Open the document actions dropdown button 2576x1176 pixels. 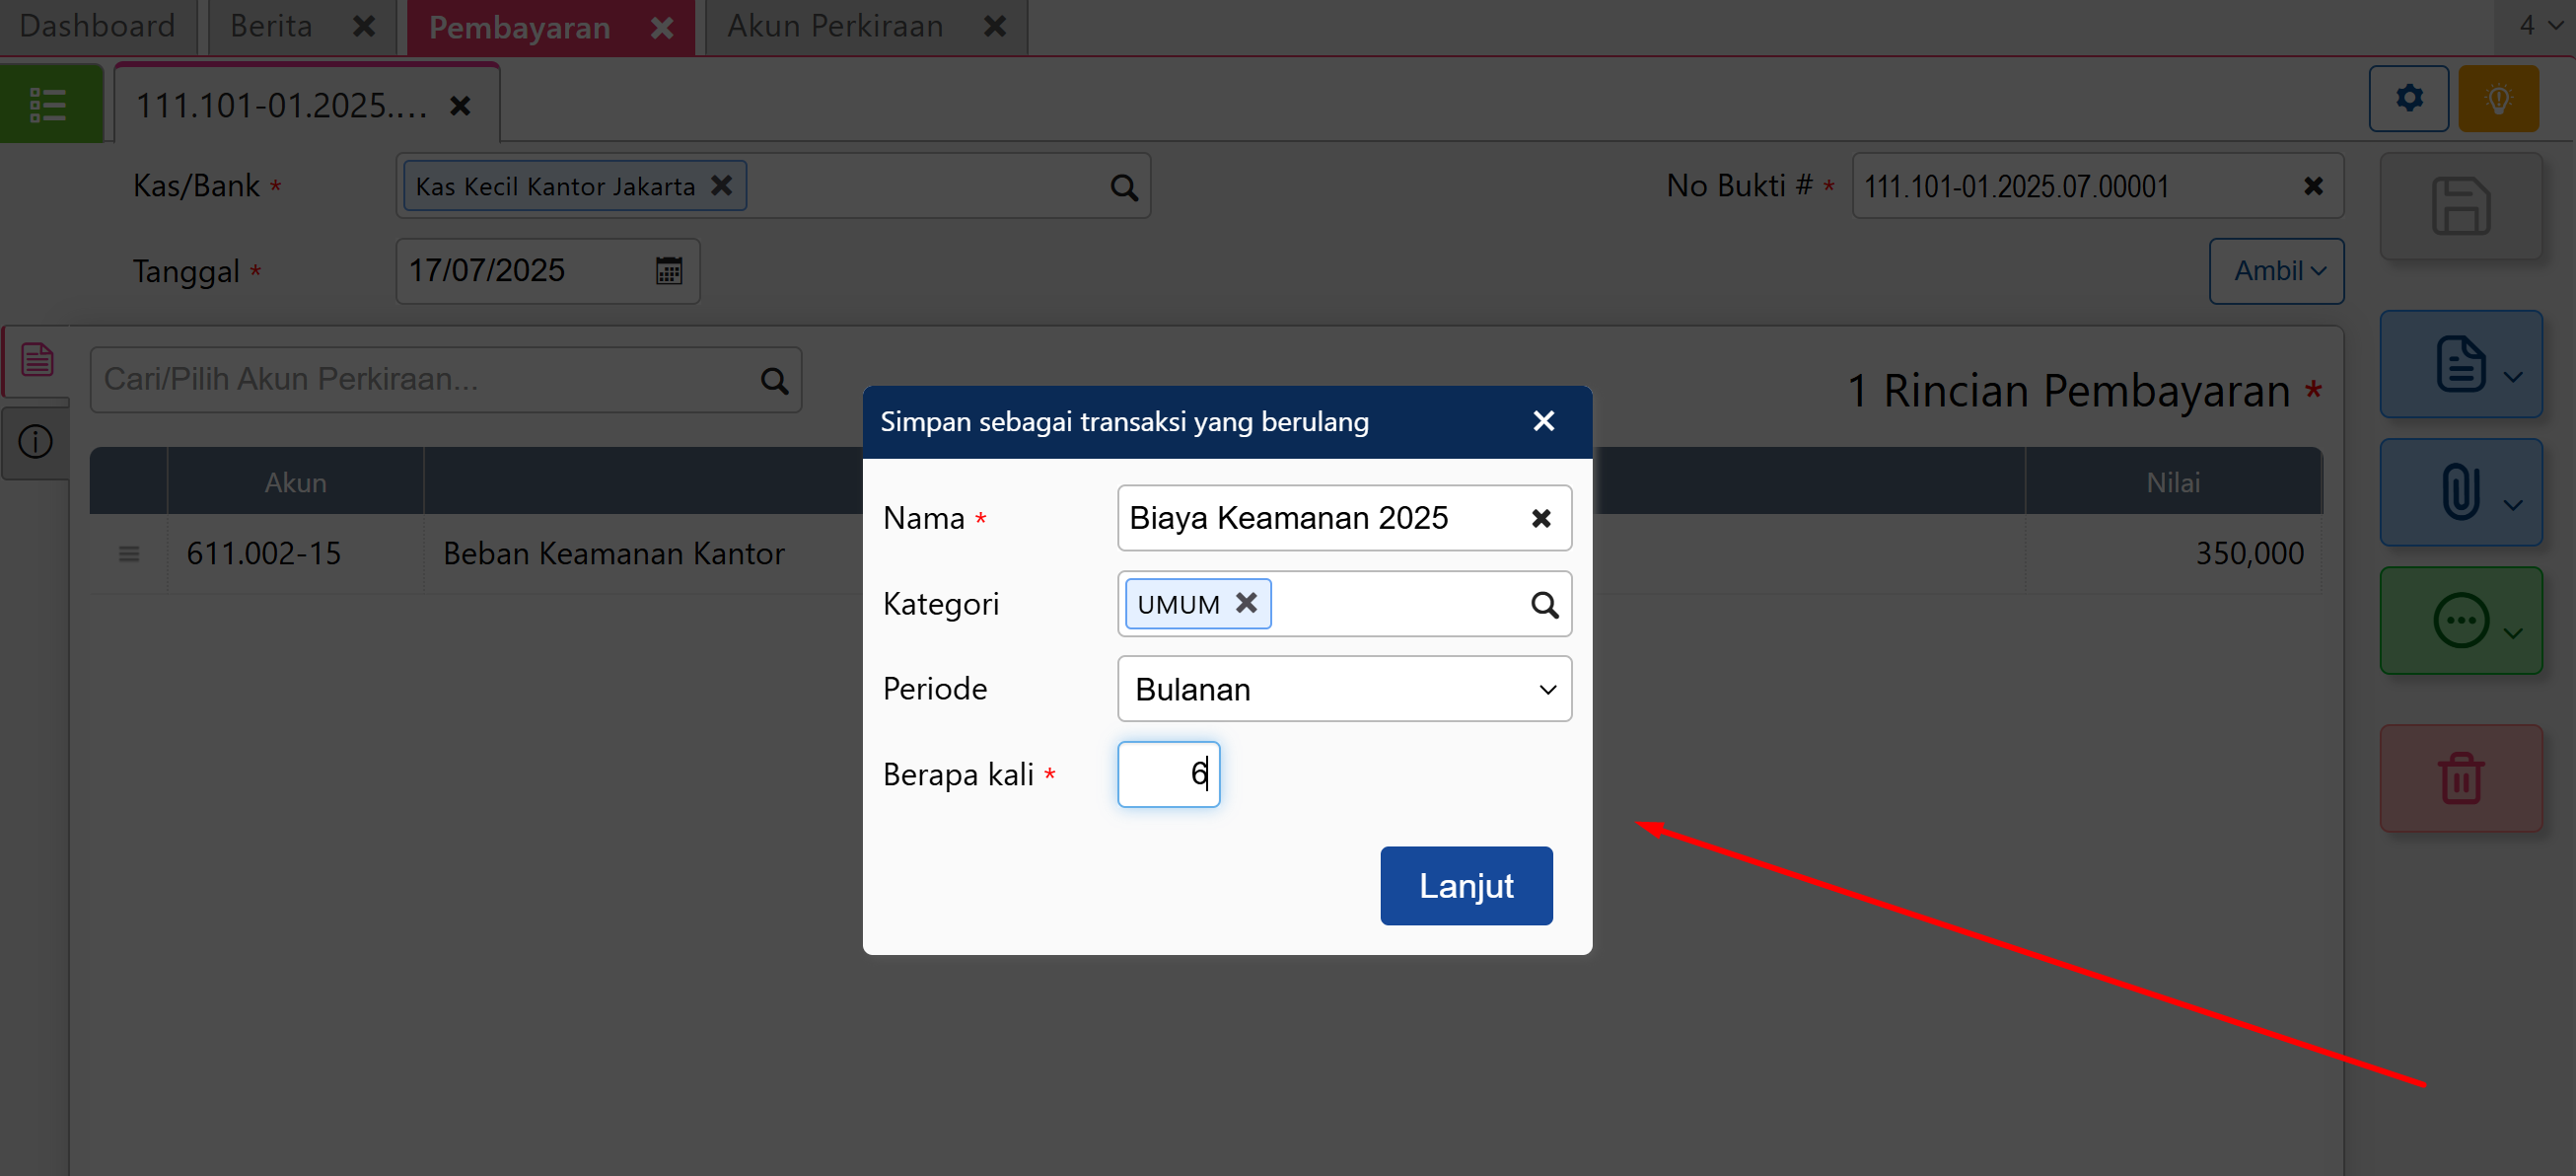(x=2459, y=364)
